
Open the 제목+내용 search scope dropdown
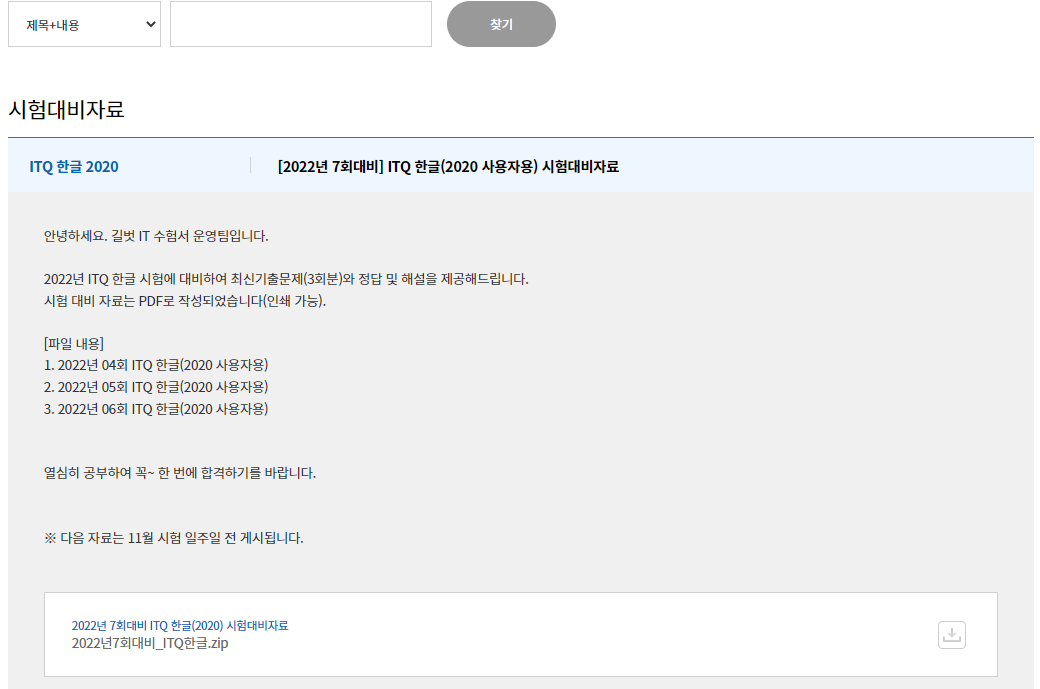[84, 25]
